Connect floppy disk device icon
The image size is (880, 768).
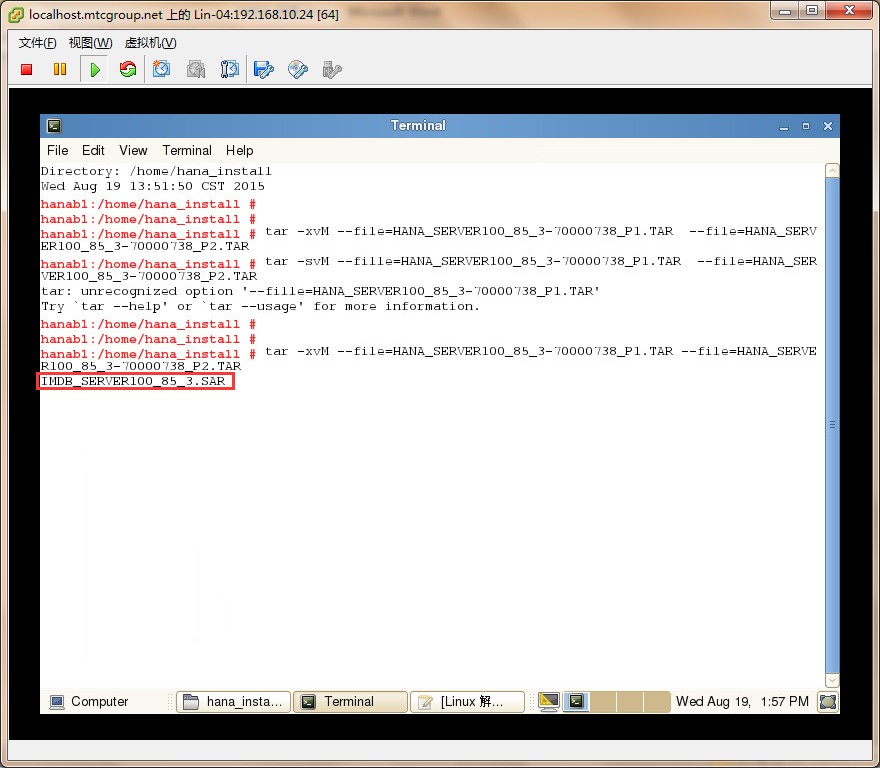[264, 69]
